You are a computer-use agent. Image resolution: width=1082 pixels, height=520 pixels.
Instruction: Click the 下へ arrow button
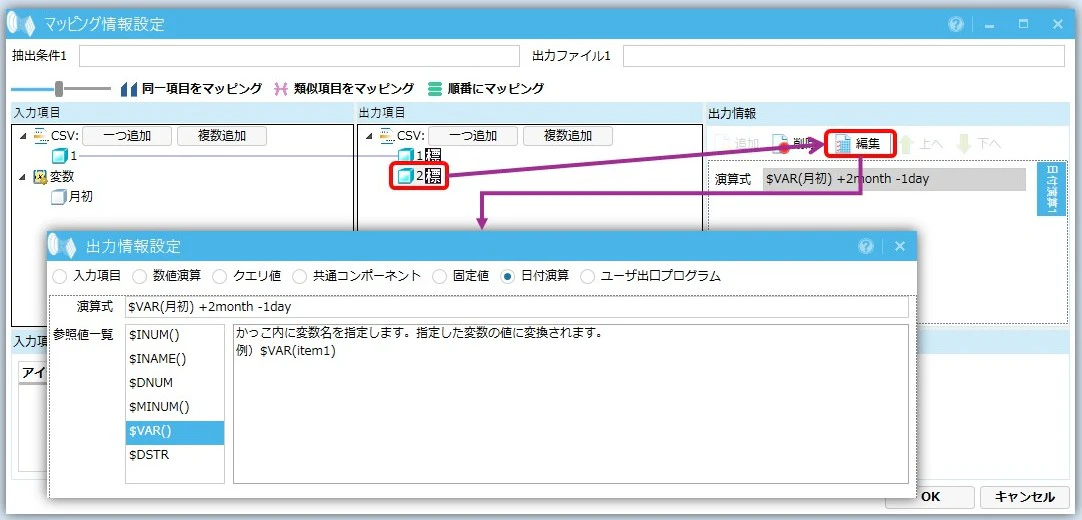978,144
